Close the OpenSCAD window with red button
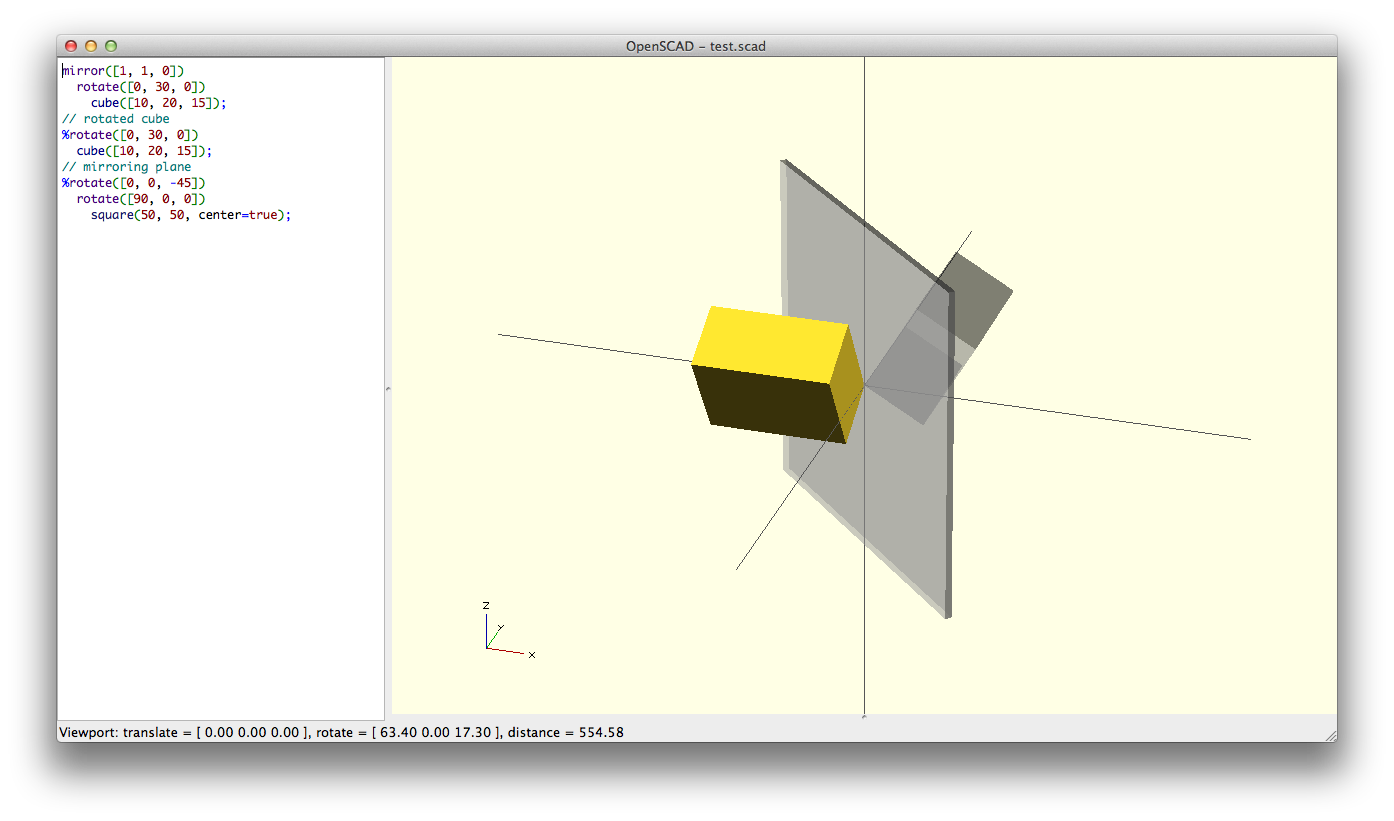 (71, 46)
